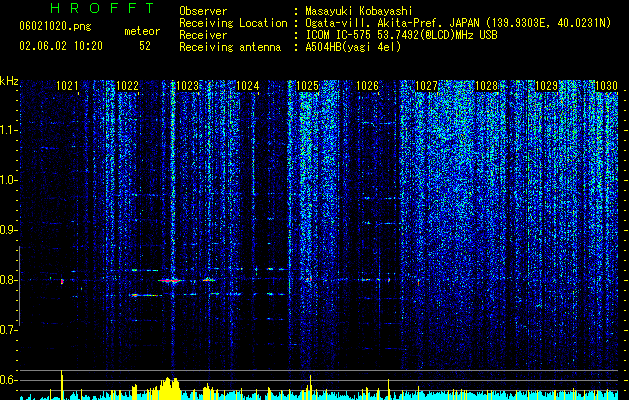Click the Ogata-vill. Akita-Pref. JAPAN location text
Screen dimensions: 629x400
click(x=458, y=23)
